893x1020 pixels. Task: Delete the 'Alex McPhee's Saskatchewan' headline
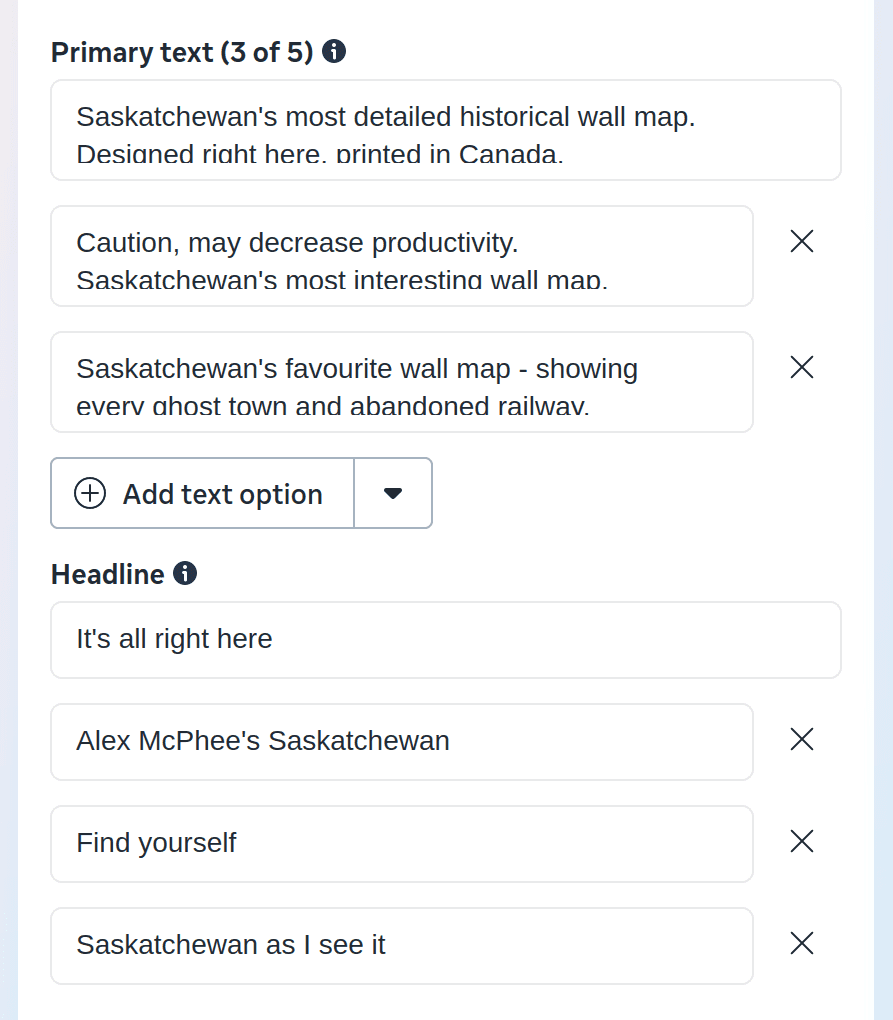coord(802,739)
